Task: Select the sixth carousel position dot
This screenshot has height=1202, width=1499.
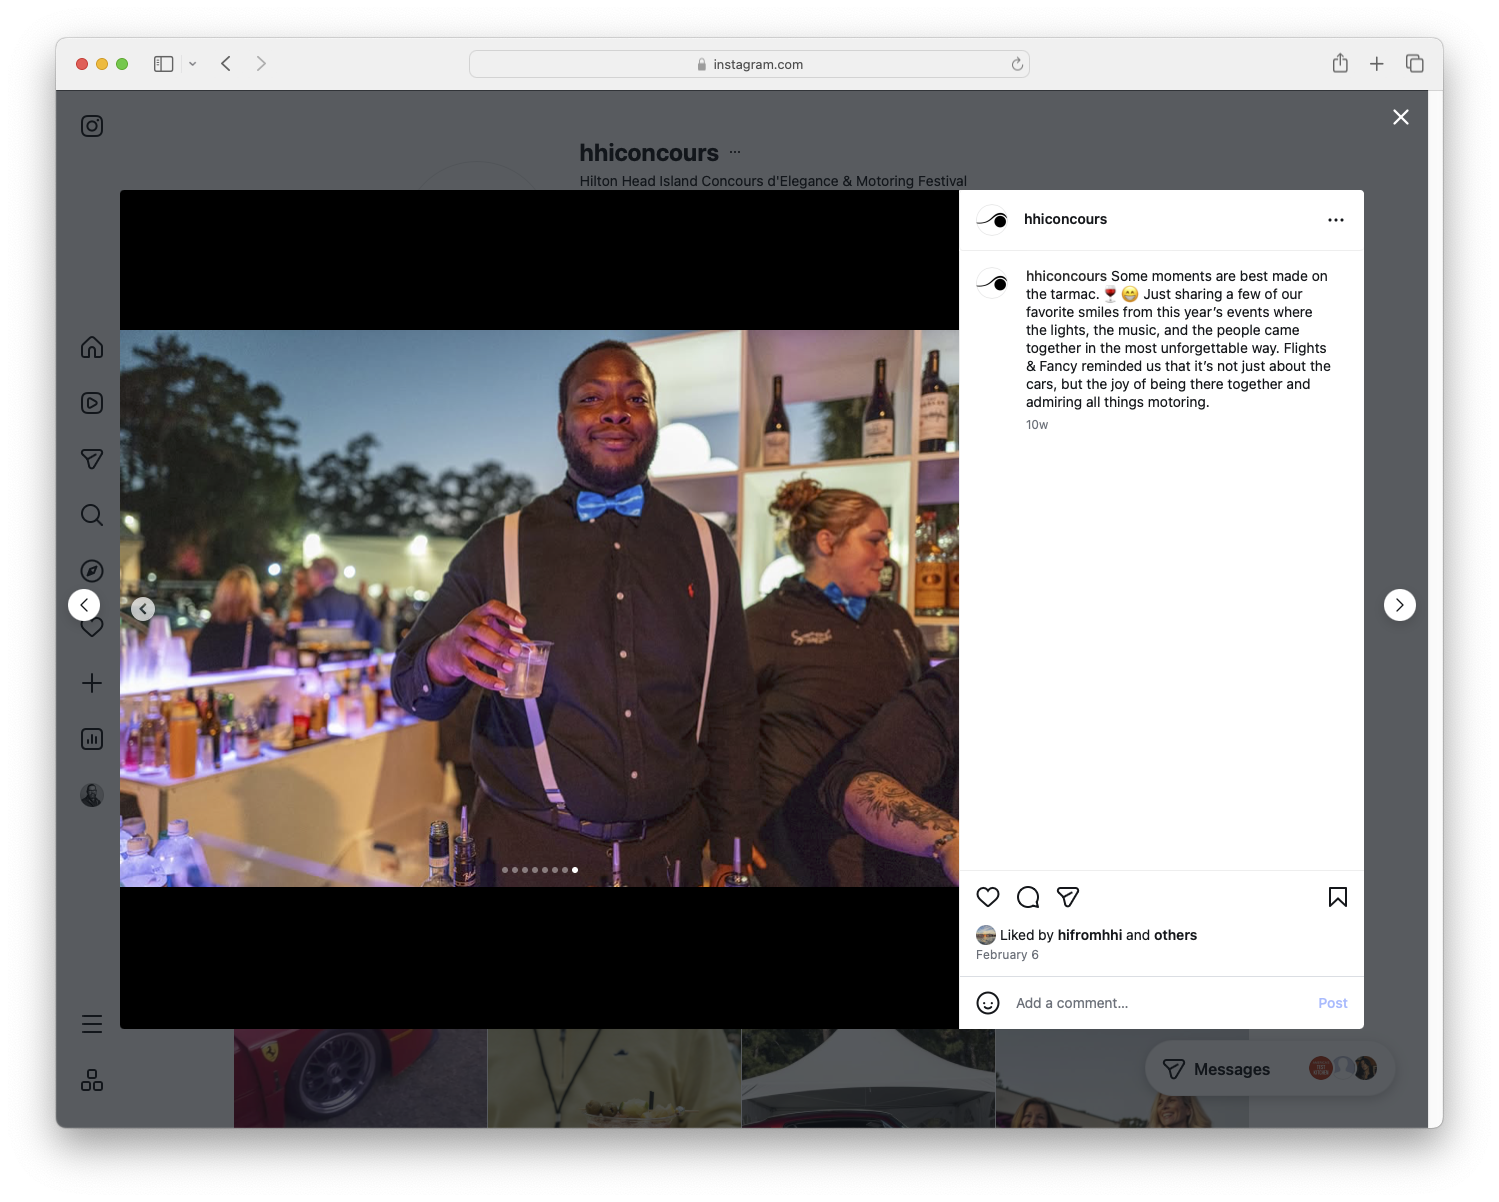Action: click(x=555, y=870)
